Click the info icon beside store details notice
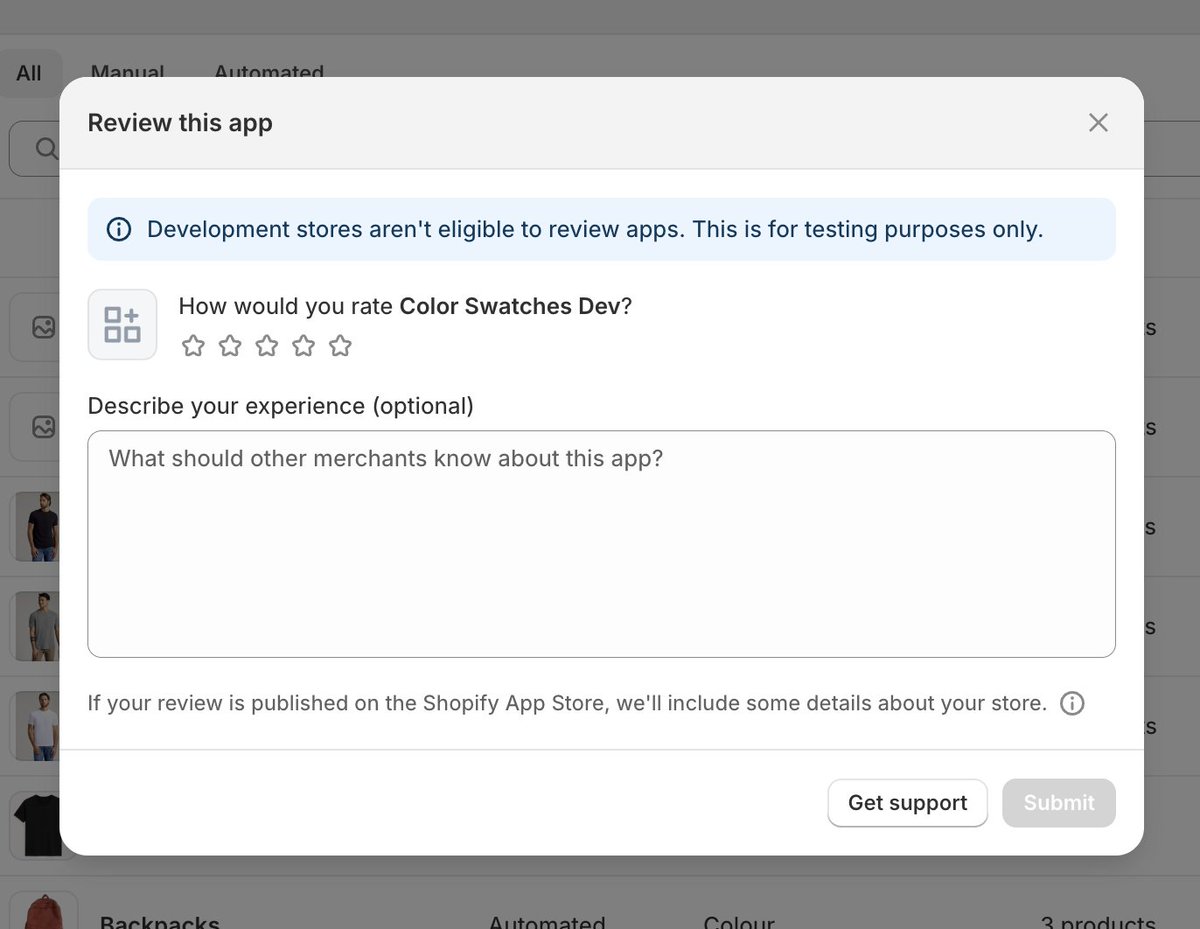Image resolution: width=1200 pixels, height=929 pixels. (1072, 703)
